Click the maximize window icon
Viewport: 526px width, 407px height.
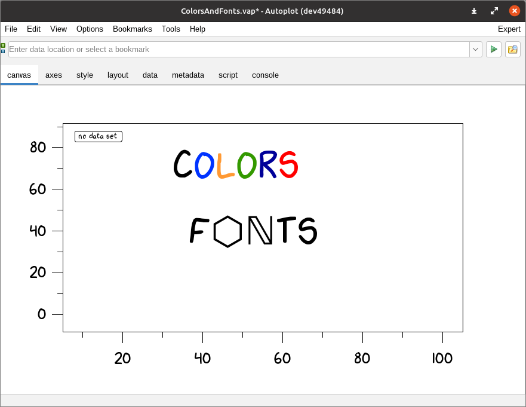(494, 11)
